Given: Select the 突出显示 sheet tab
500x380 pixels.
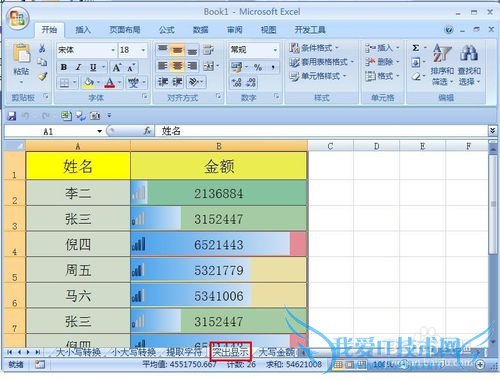Looking at the screenshot, I should [230, 351].
